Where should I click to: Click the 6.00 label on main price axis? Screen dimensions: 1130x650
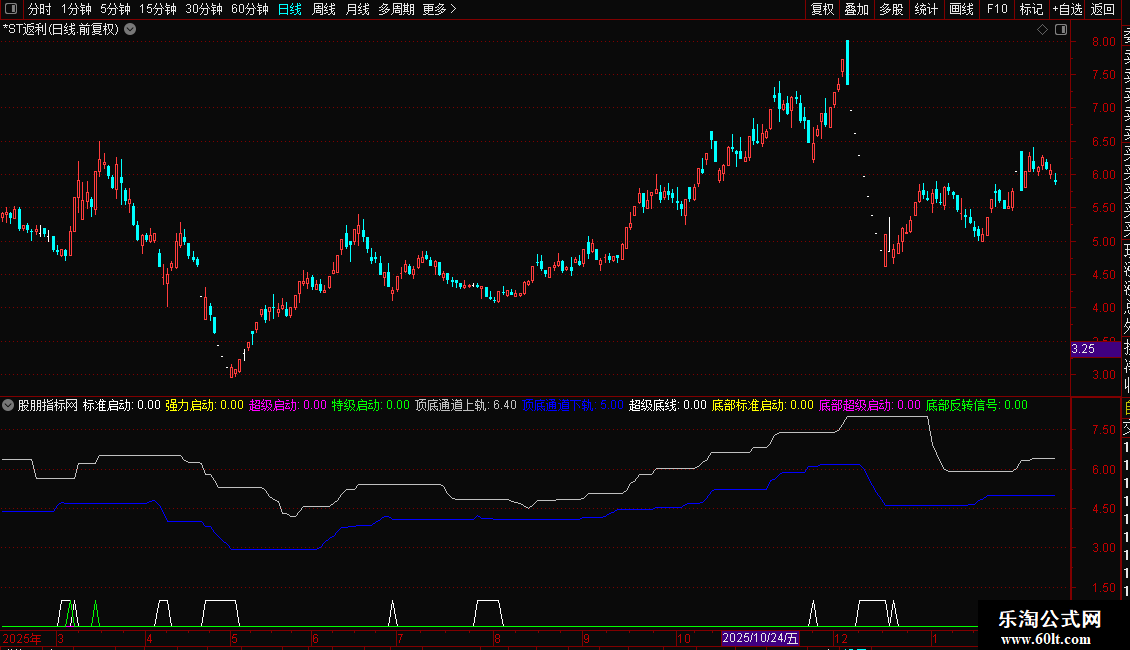(x=1103, y=174)
